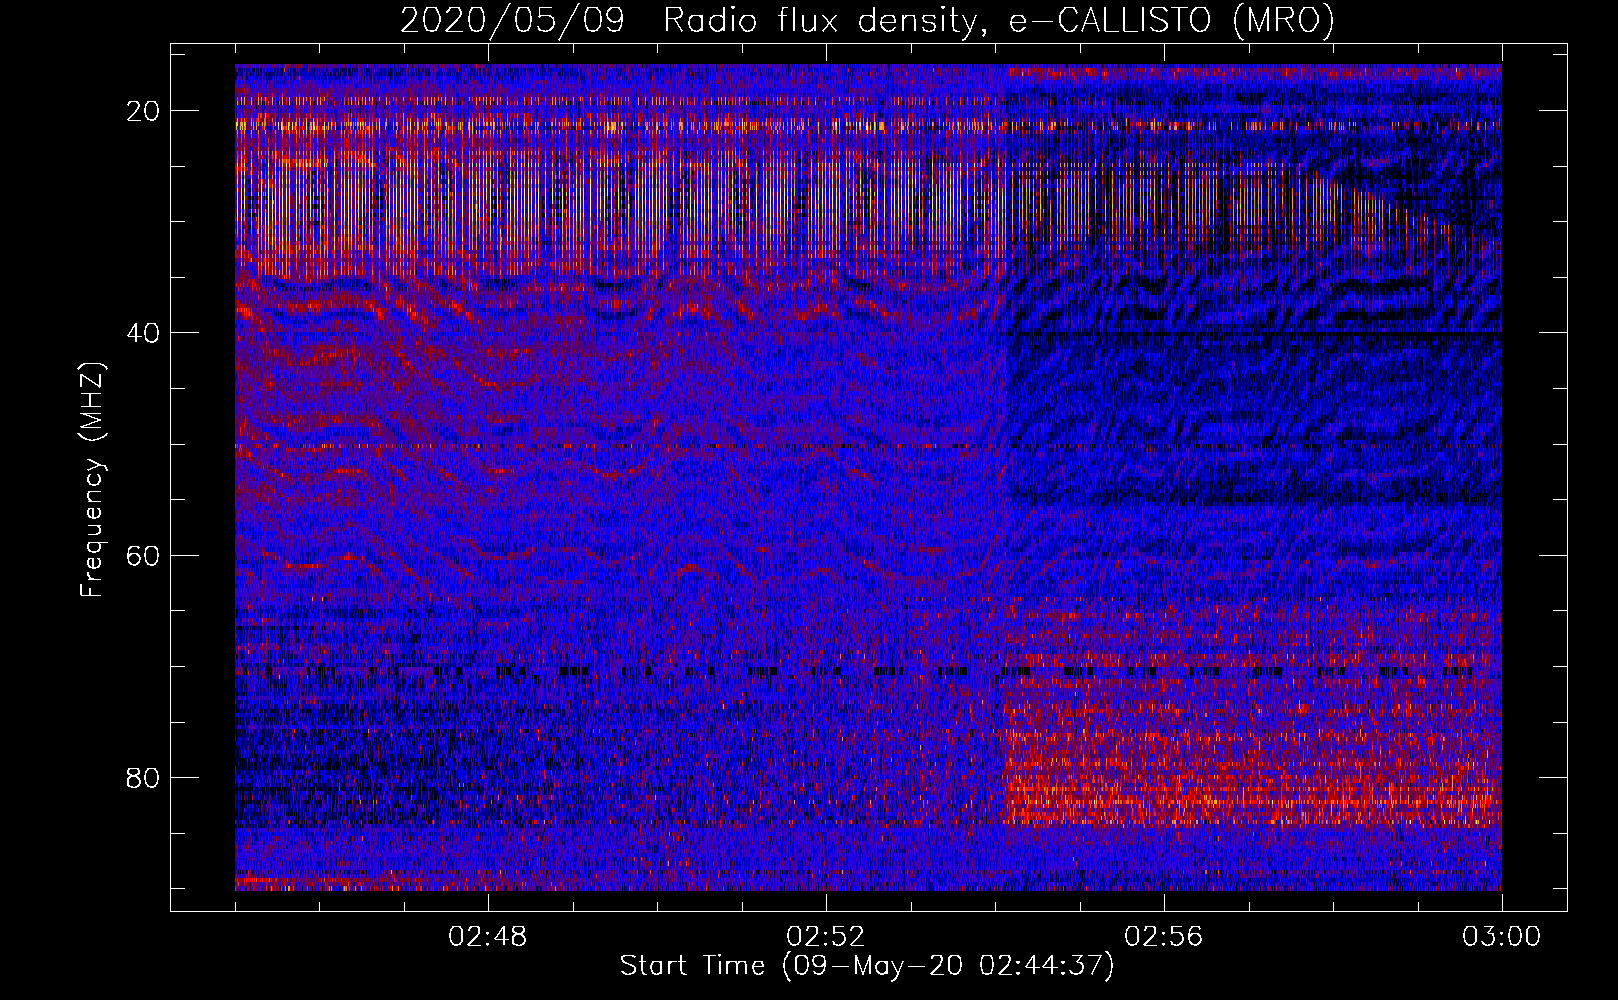This screenshot has height=1000, width=1618.
Task: Click the 02:52 time tick label
Action: [826, 937]
